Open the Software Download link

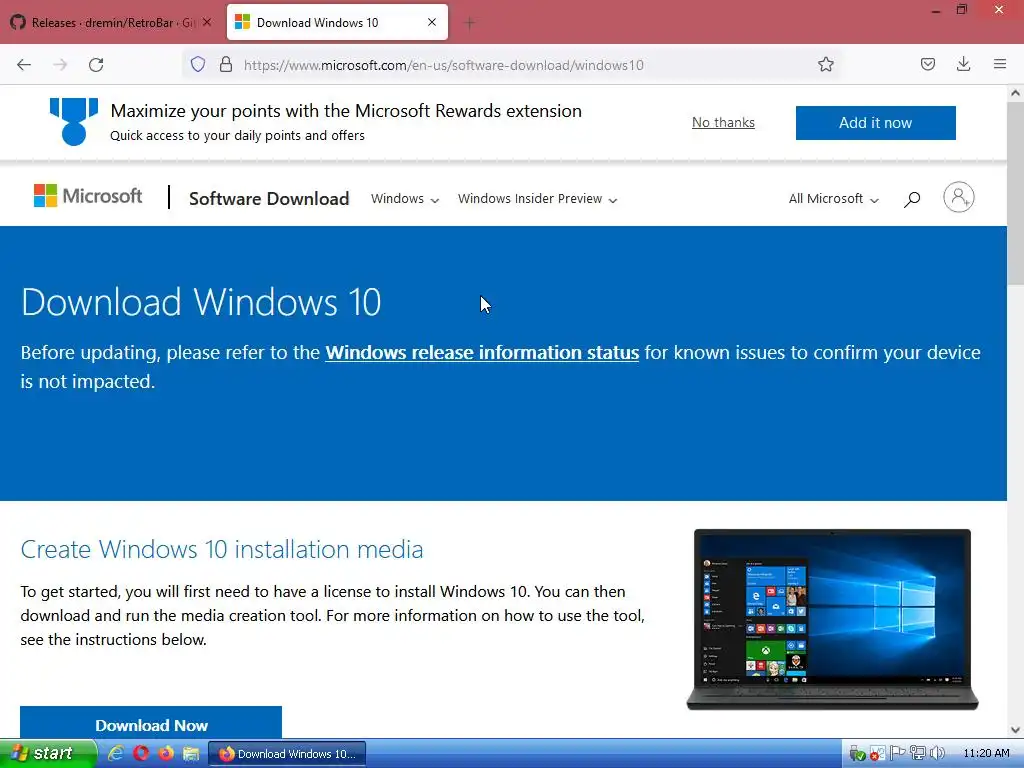[269, 199]
